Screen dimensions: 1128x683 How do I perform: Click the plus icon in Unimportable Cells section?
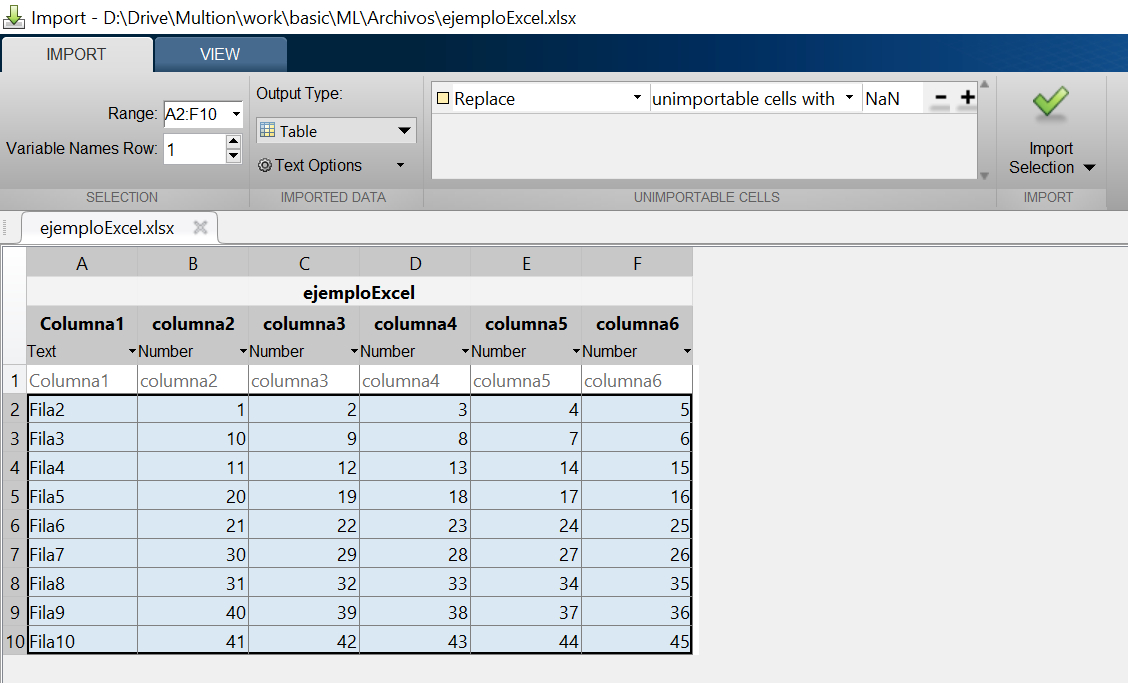tap(966, 98)
